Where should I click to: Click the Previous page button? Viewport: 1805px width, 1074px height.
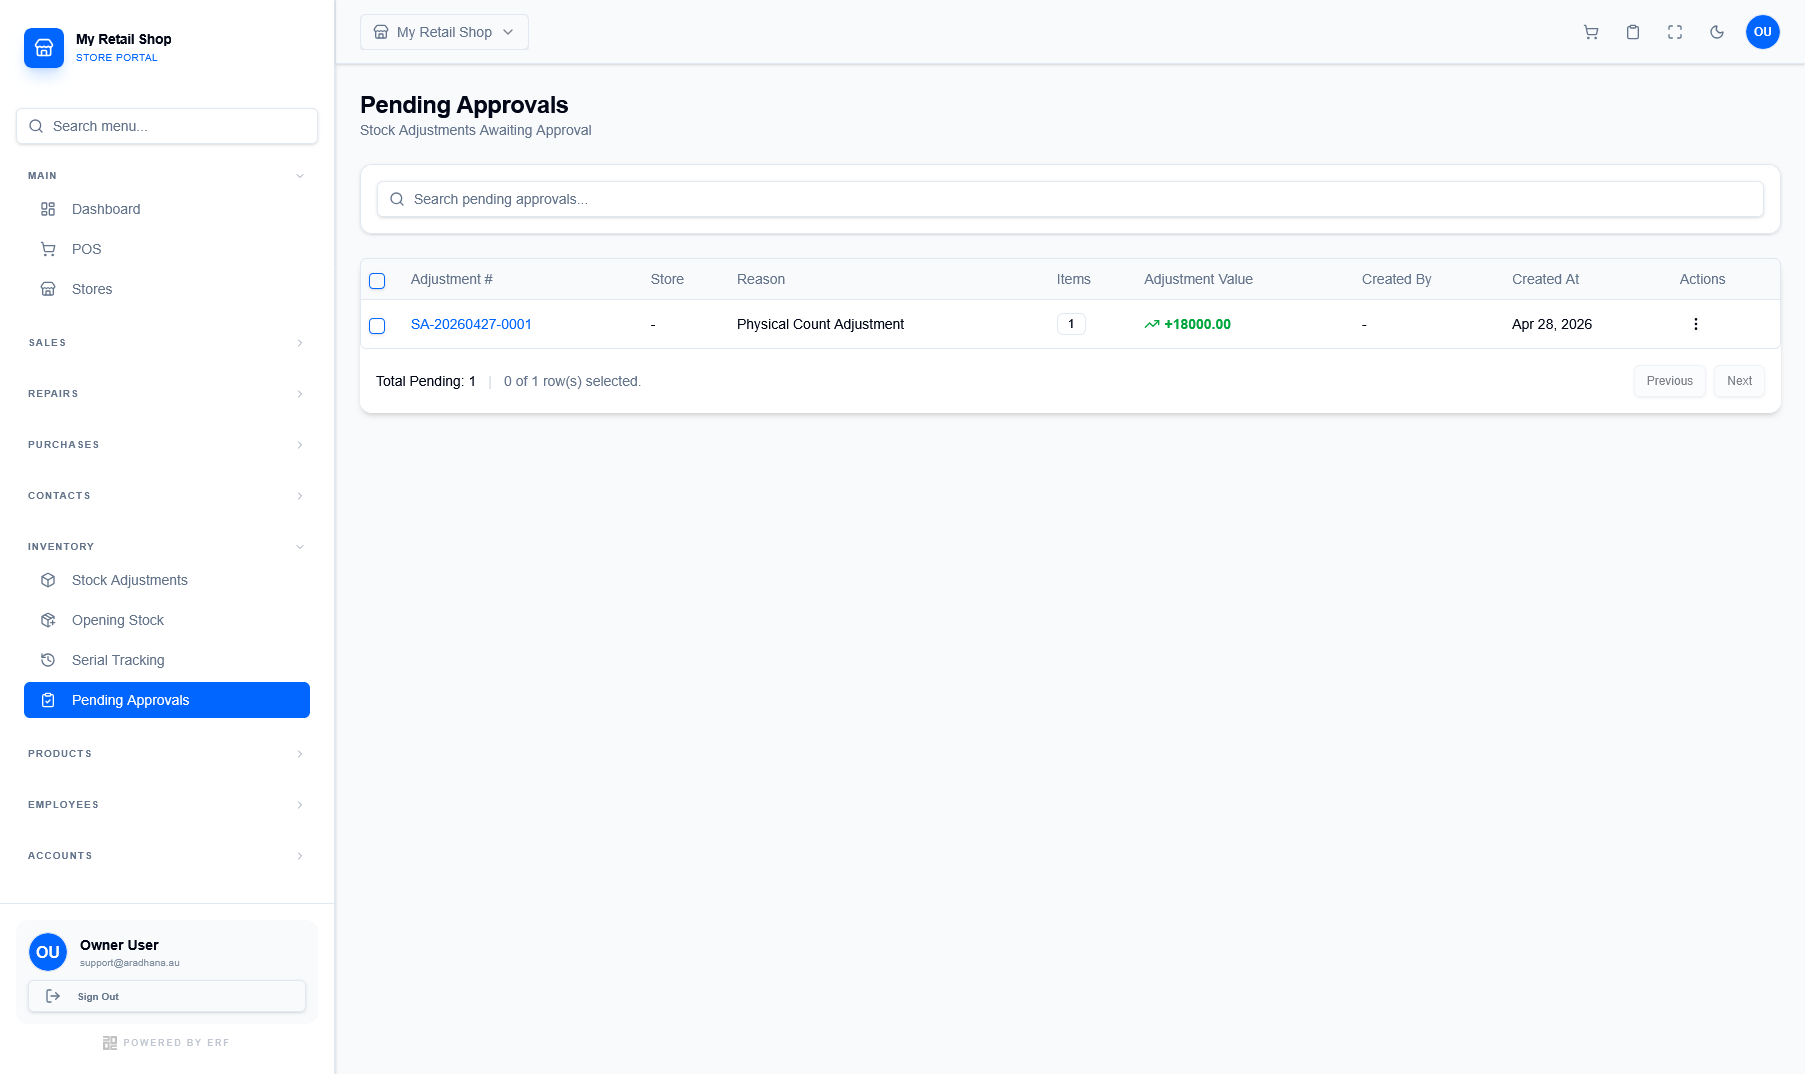(1670, 381)
